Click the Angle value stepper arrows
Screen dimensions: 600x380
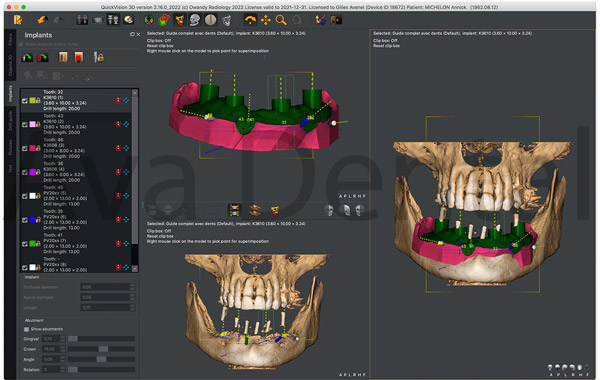(62, 359)
